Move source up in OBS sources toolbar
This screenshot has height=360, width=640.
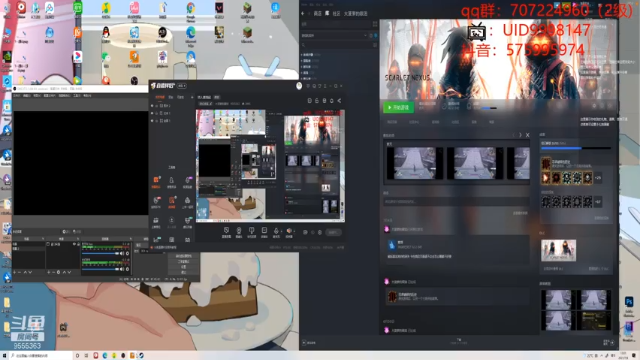click(x=64, y=272)
